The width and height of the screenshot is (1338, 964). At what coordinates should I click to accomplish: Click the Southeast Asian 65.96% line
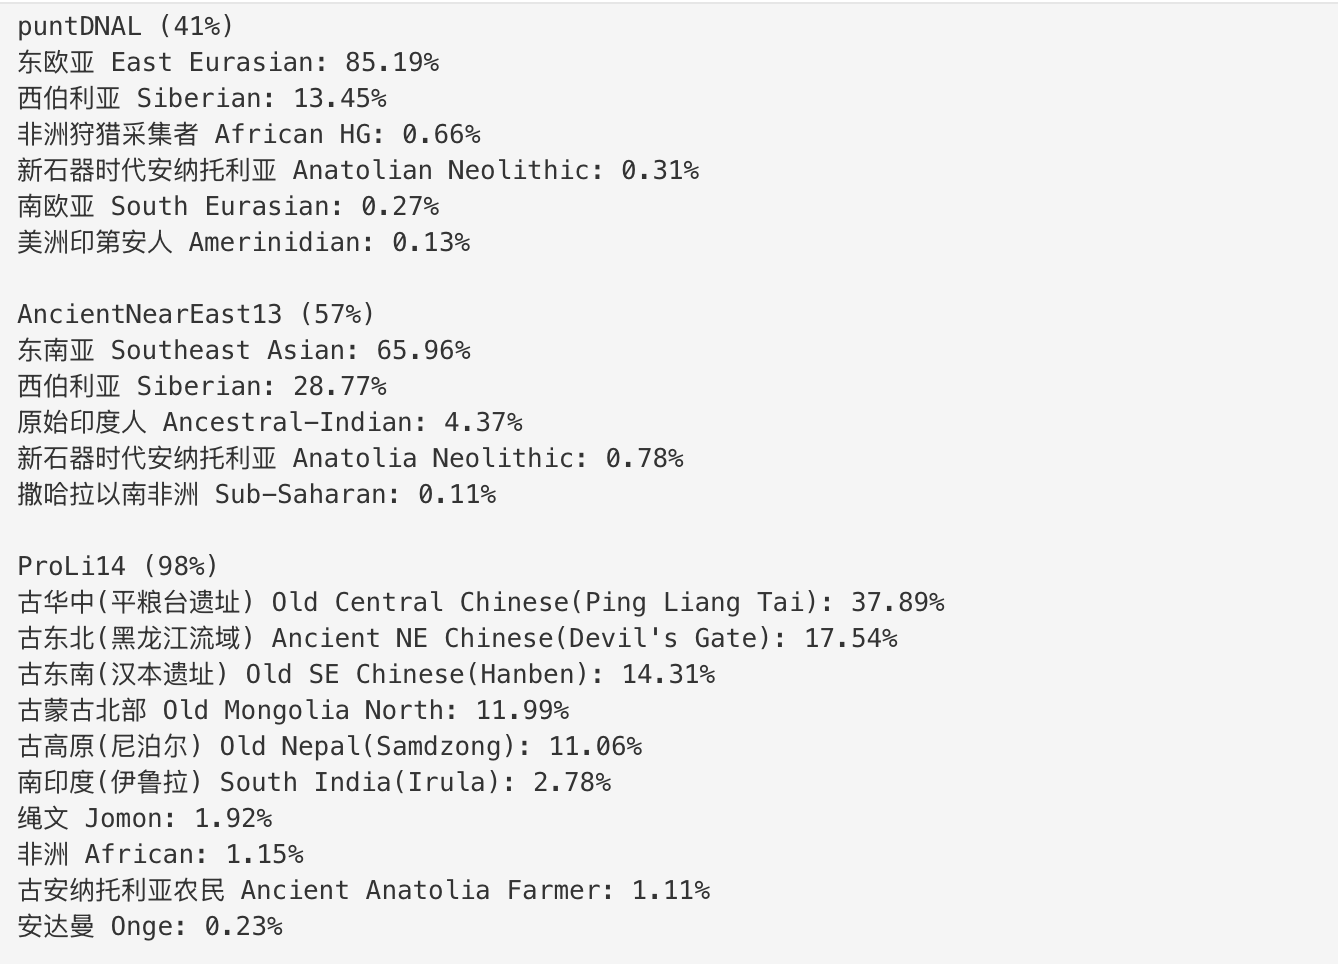click(x=243, y=350)
